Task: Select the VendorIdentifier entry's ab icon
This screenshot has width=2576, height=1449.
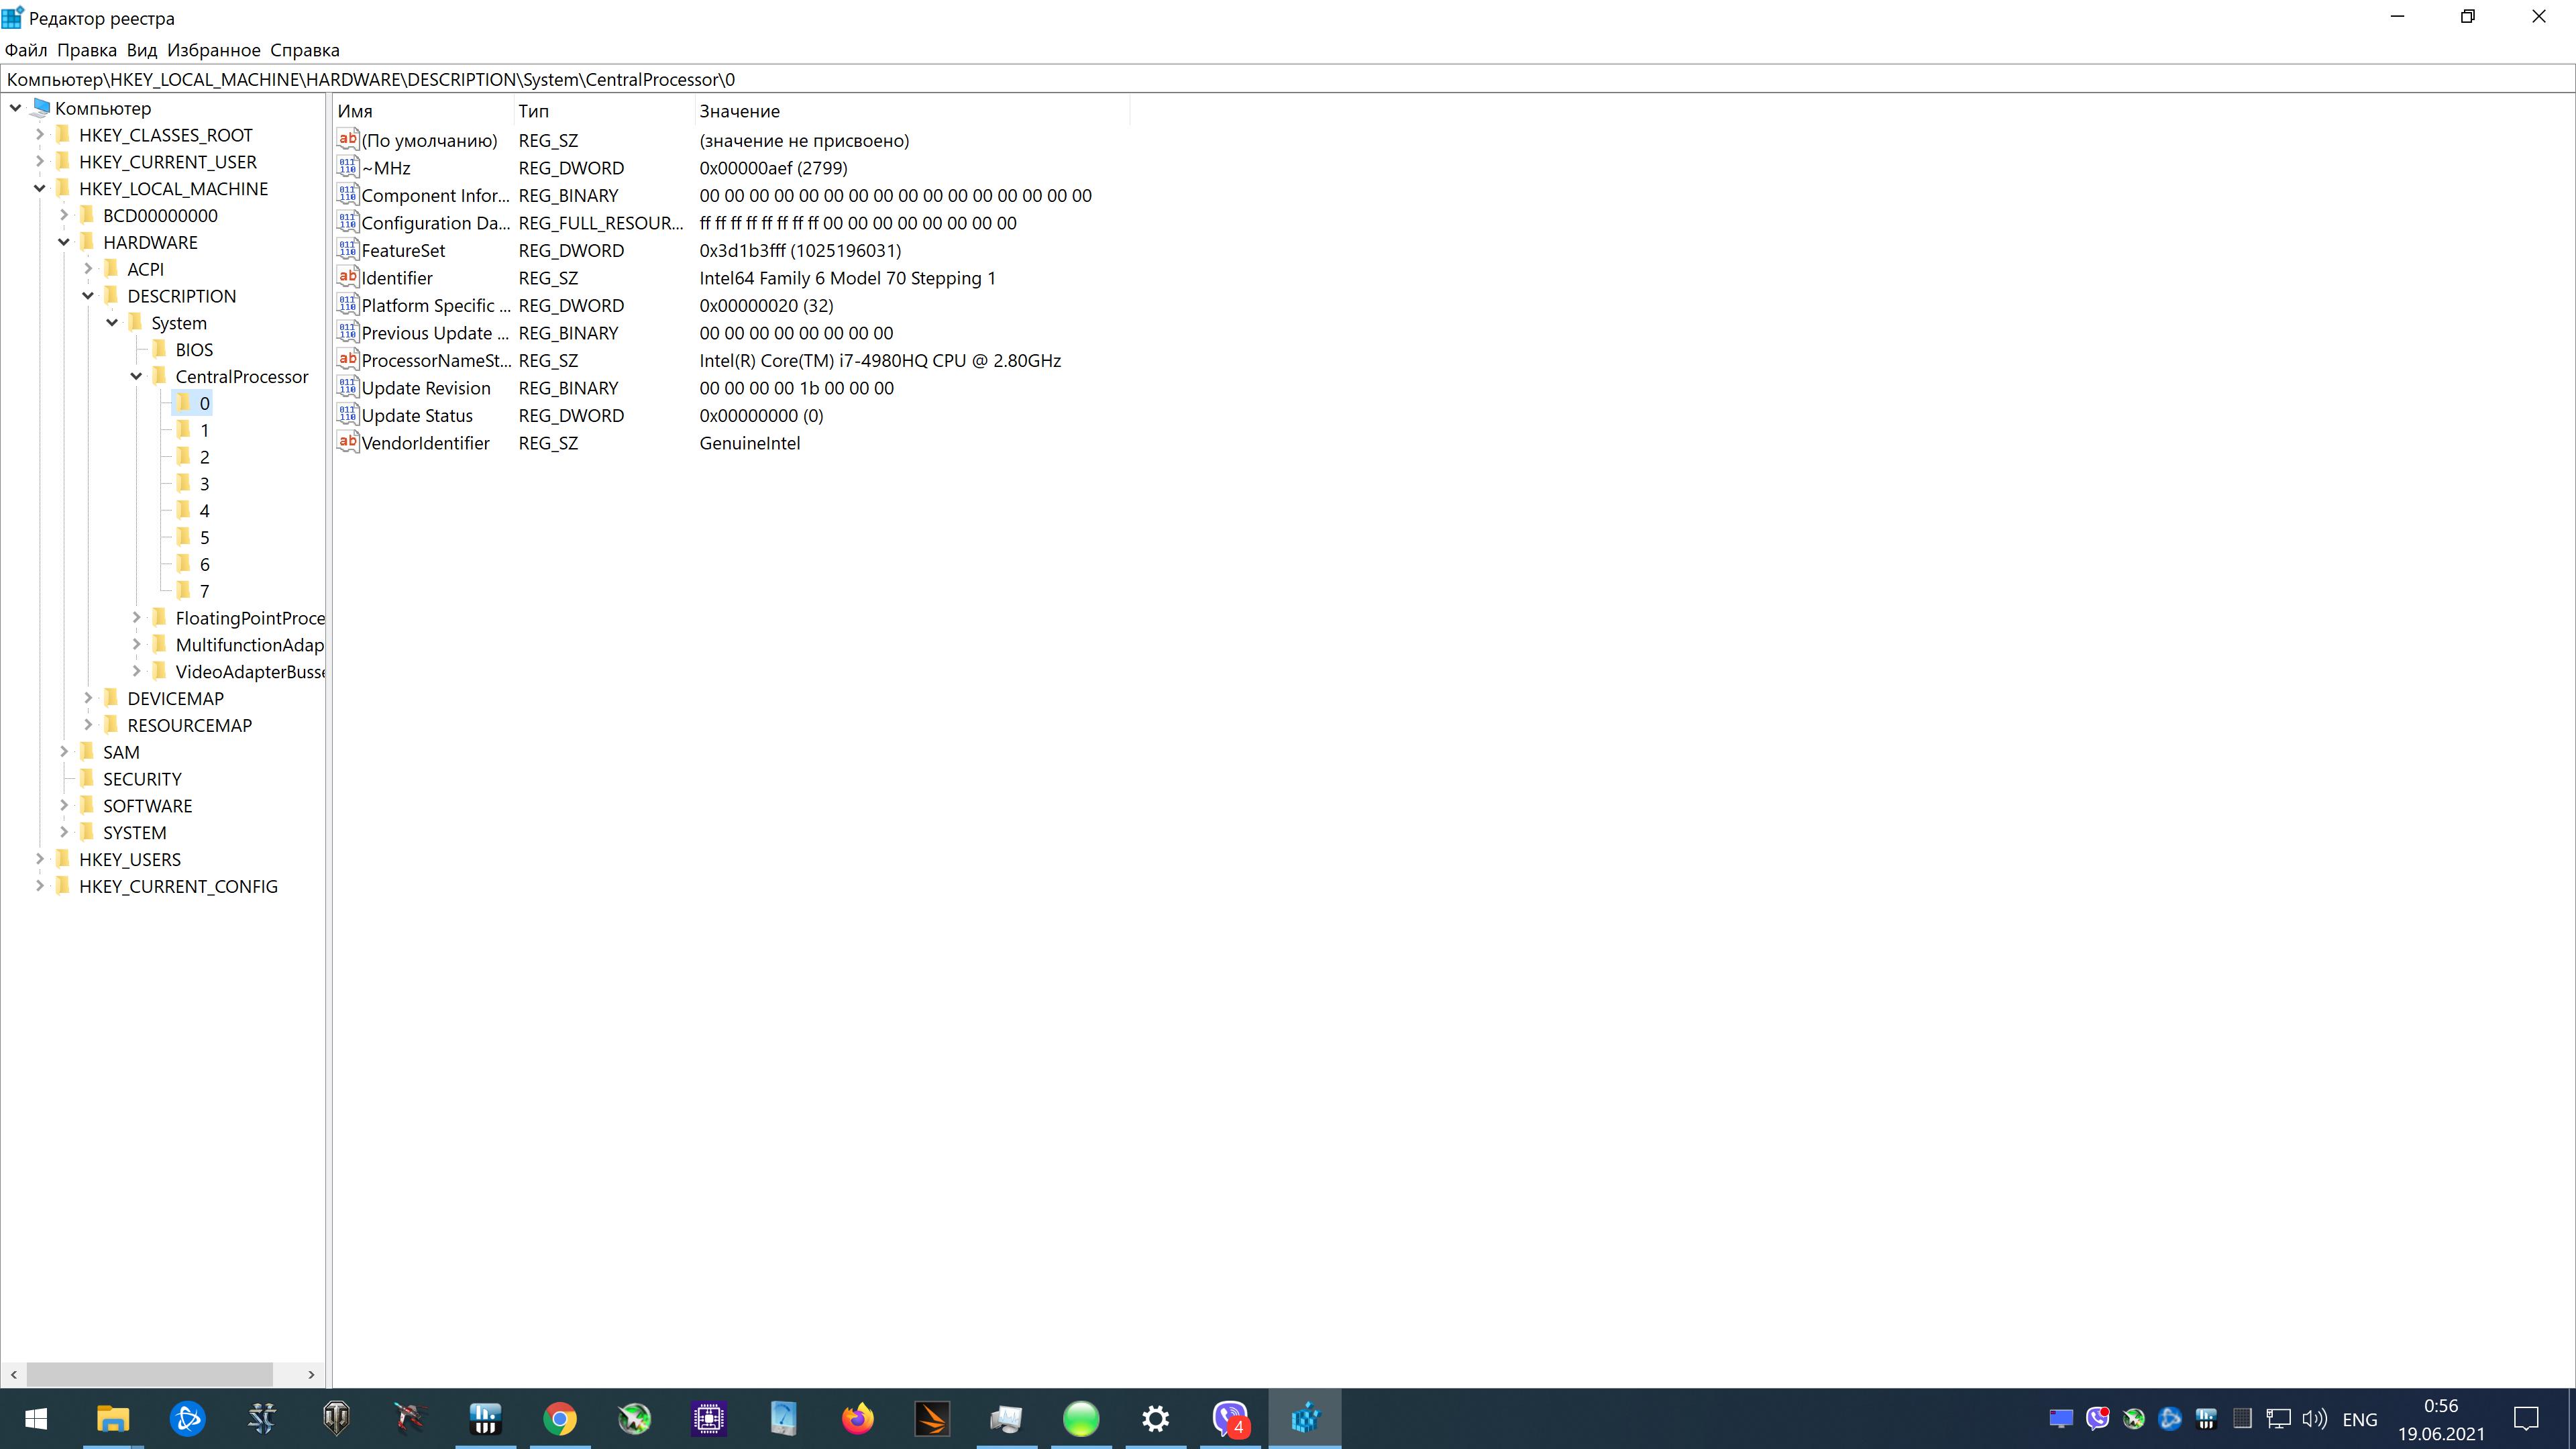Action: (347, 442)
